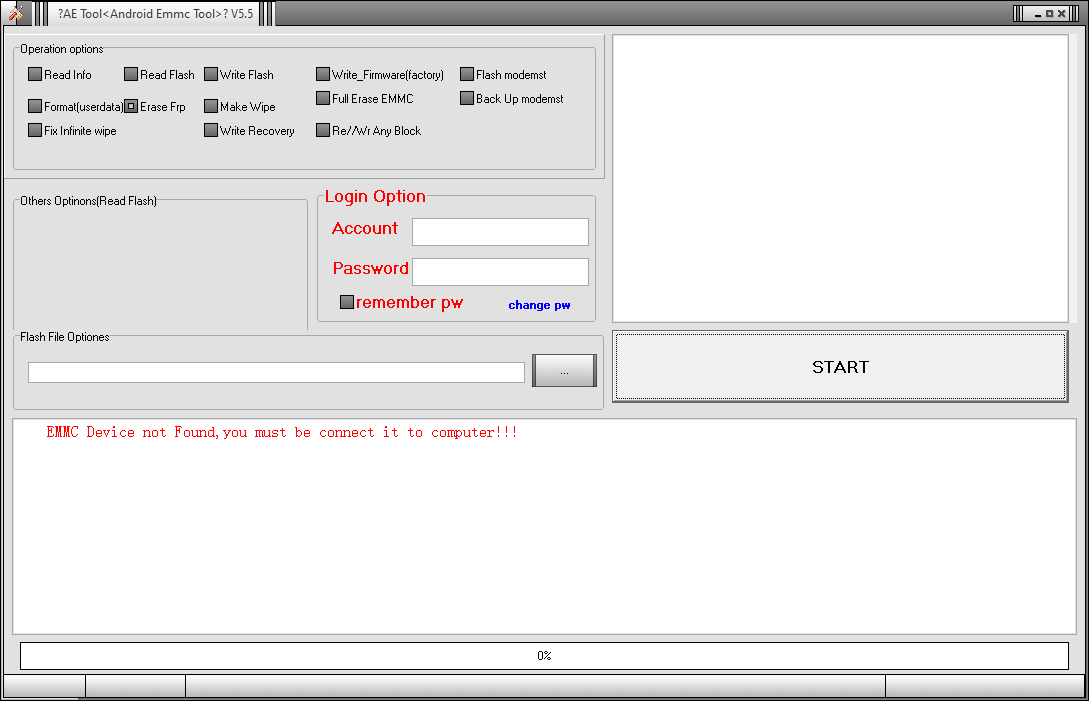Viewport: 1089px width, 701px height.
Task: Click the Account input field
Action: tap(499, 231)
